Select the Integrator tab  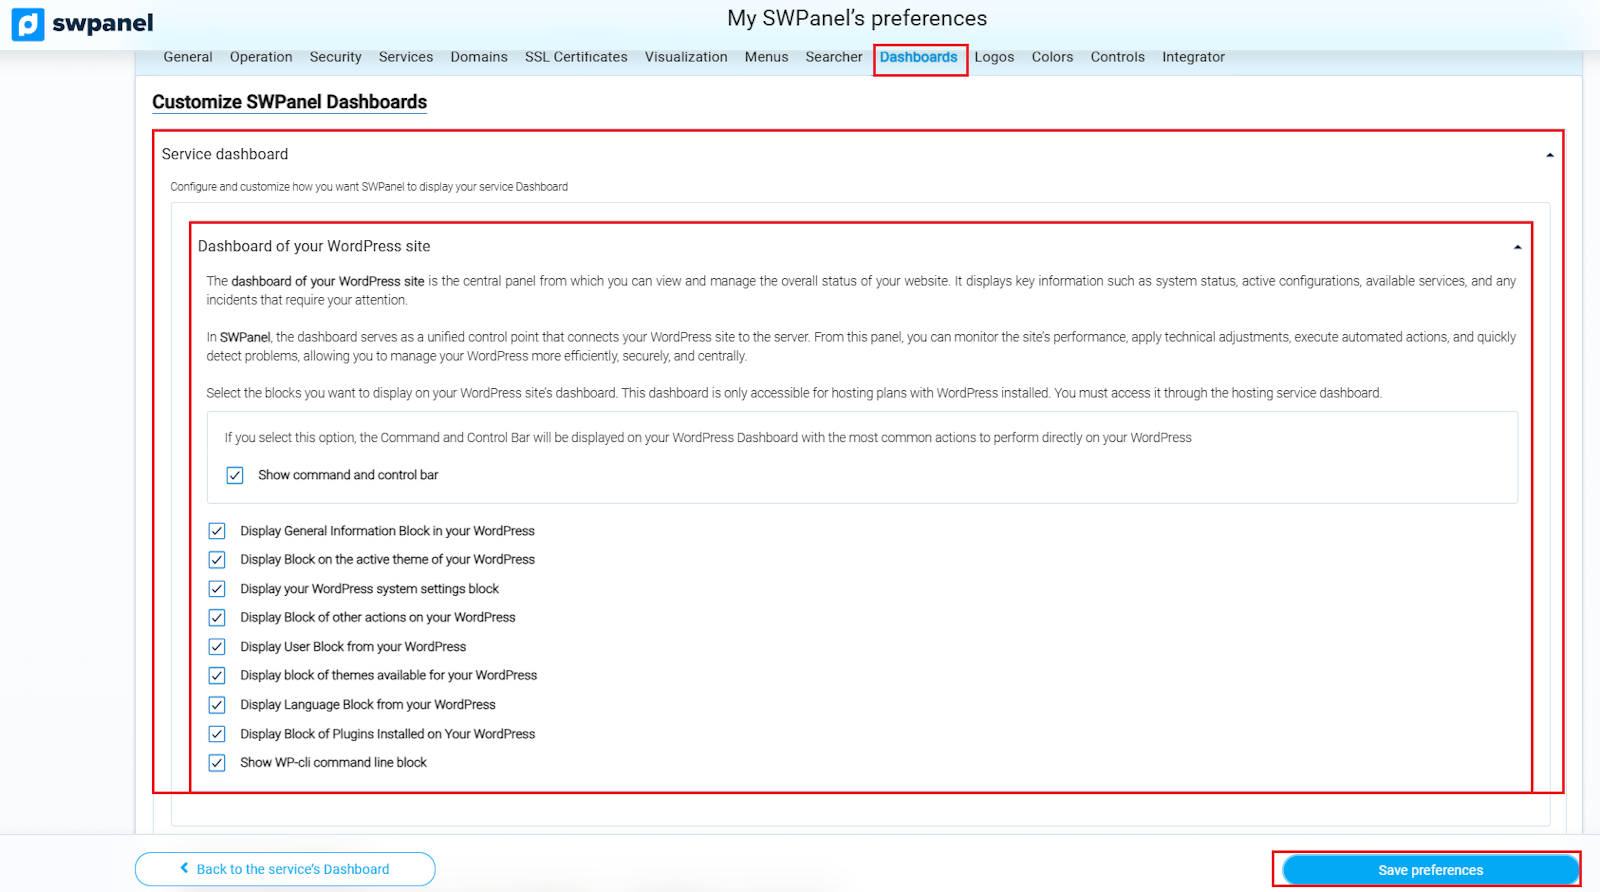pos(1193,57)
